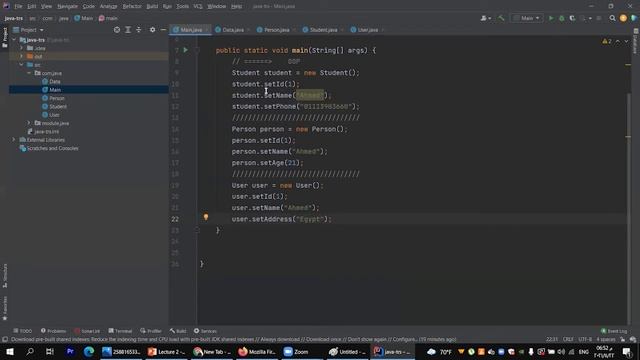This screenshot has height=360, width=640.
Task: Open the Navigate menu
Action: click(67, 7)
